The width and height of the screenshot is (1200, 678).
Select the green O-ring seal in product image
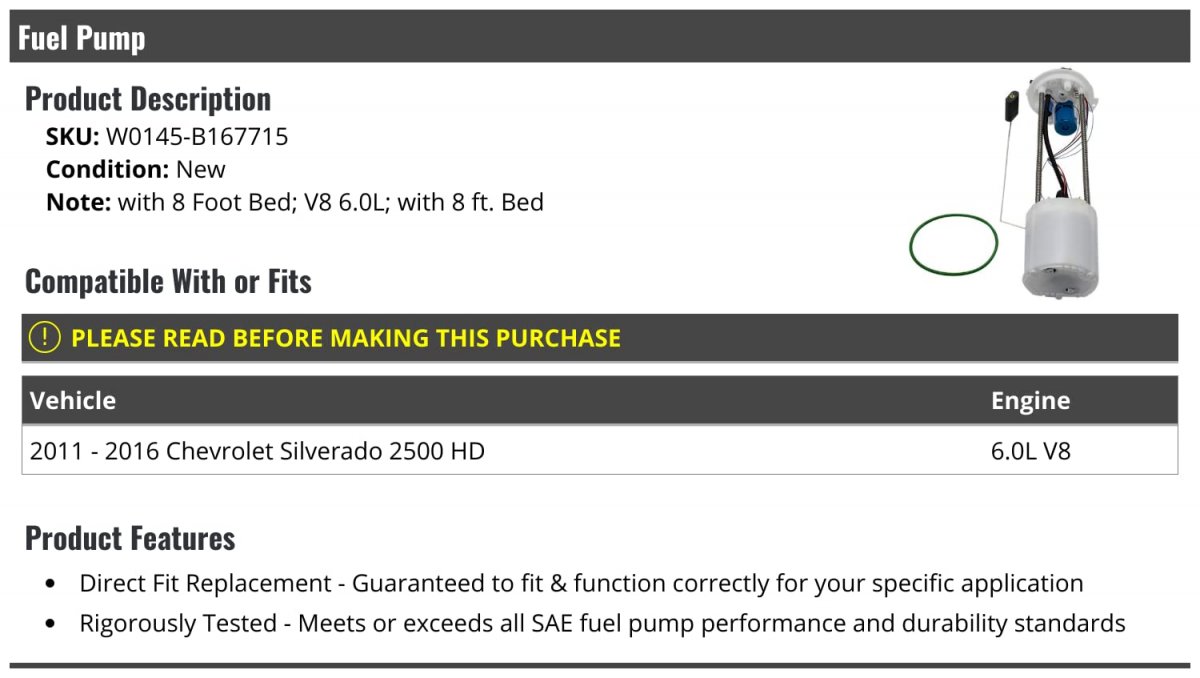954,243
